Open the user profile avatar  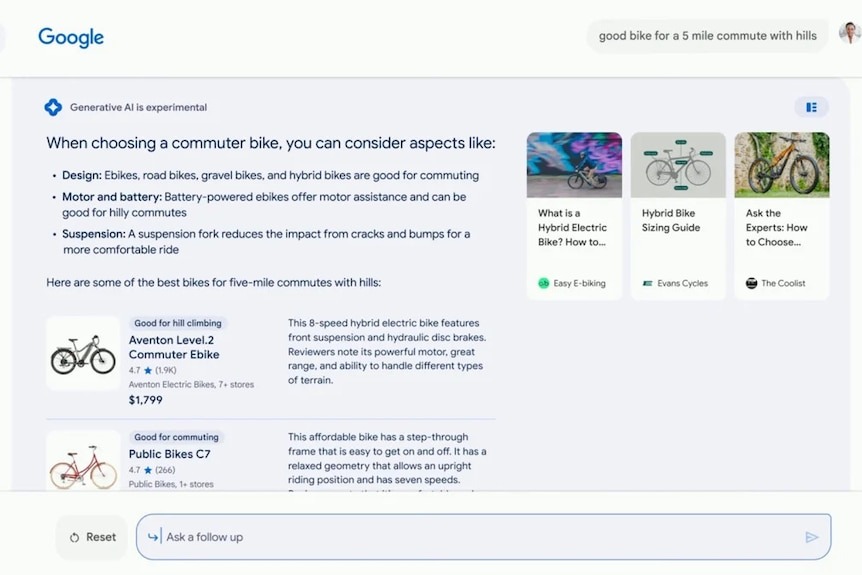(849, 35)
